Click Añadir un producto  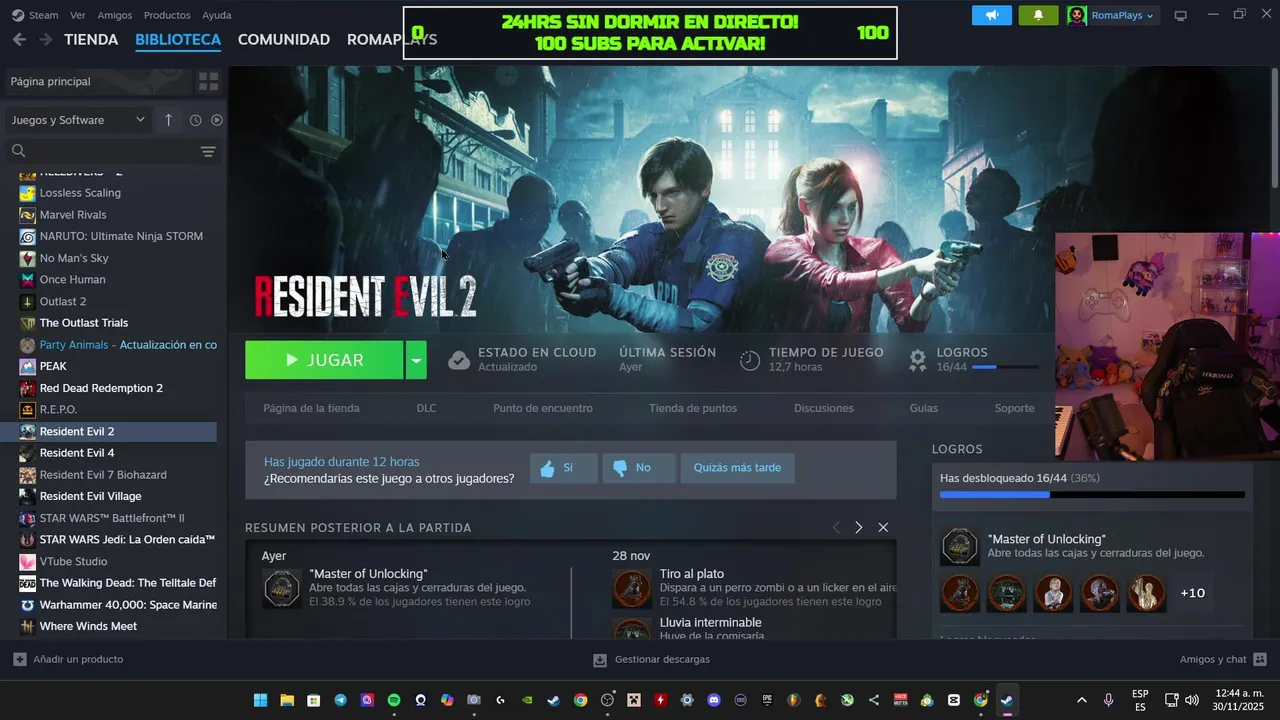[68, 659]
